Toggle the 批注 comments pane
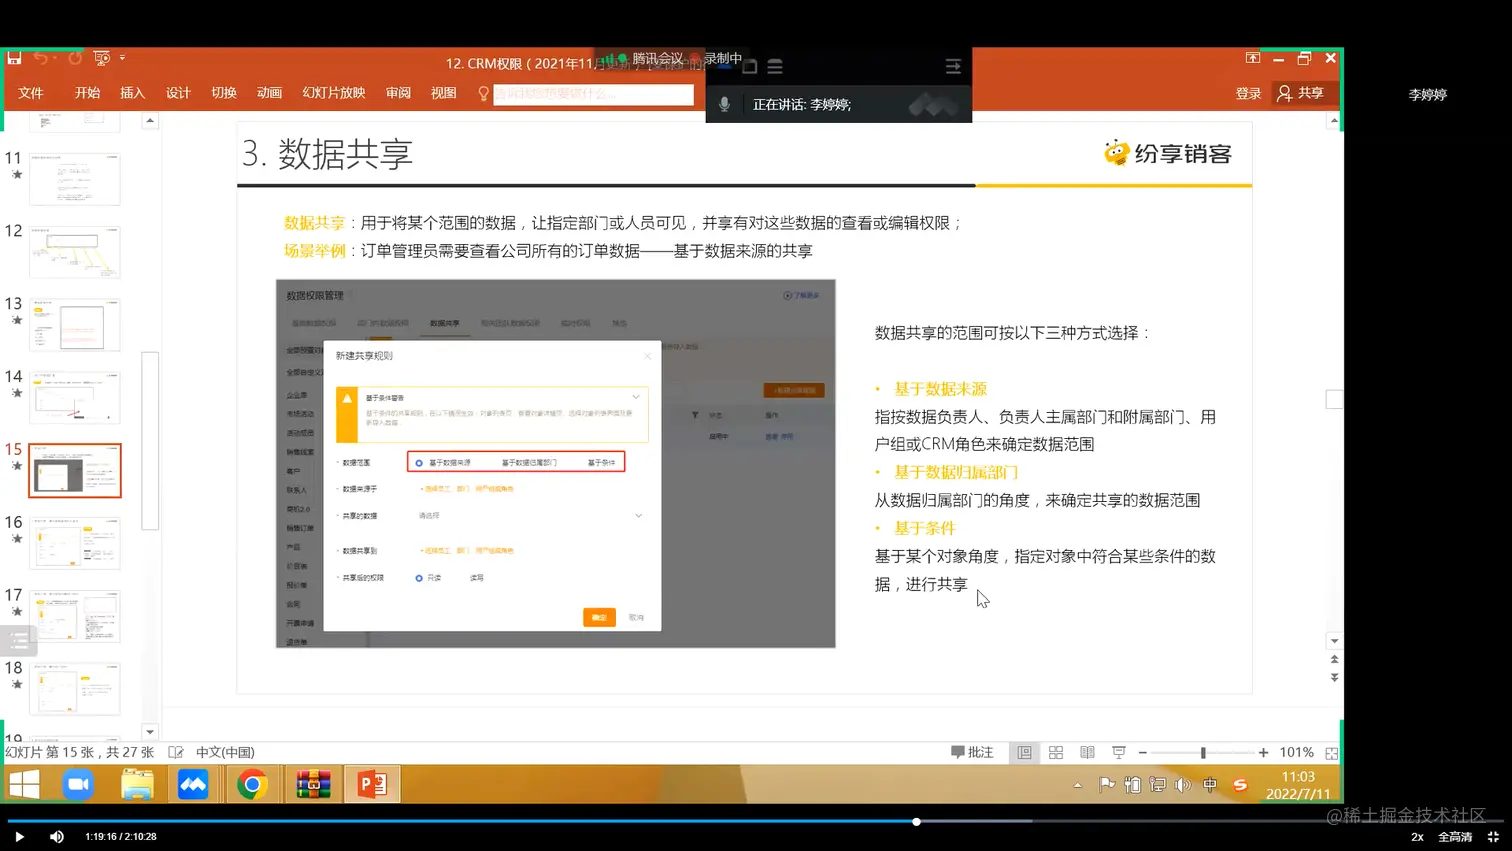The image size is (1512, 851). [x=972, y=752]
